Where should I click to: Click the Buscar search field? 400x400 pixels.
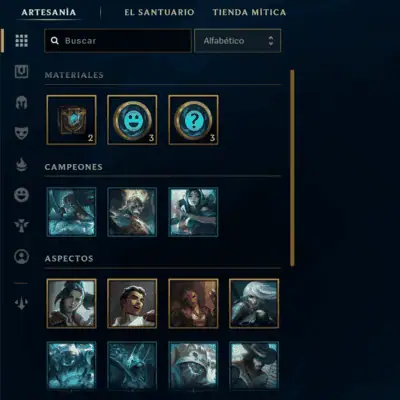click(x=118, y=41)
